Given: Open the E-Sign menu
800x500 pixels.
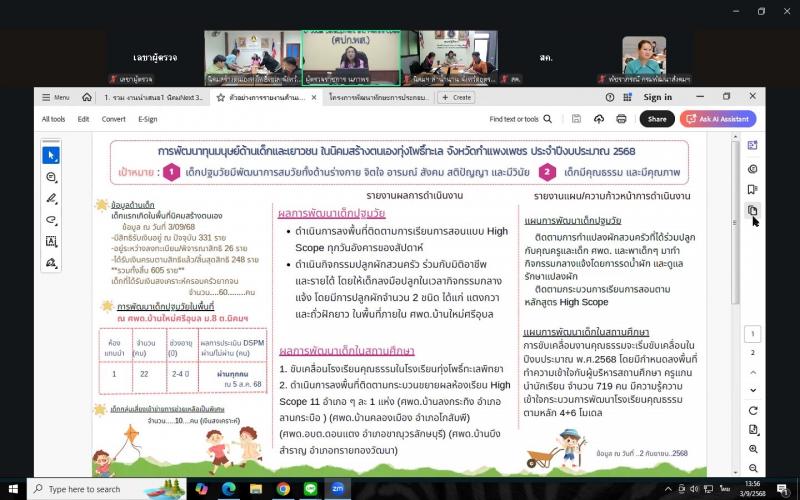Looking at the screenshot, I should pos(147,119).
